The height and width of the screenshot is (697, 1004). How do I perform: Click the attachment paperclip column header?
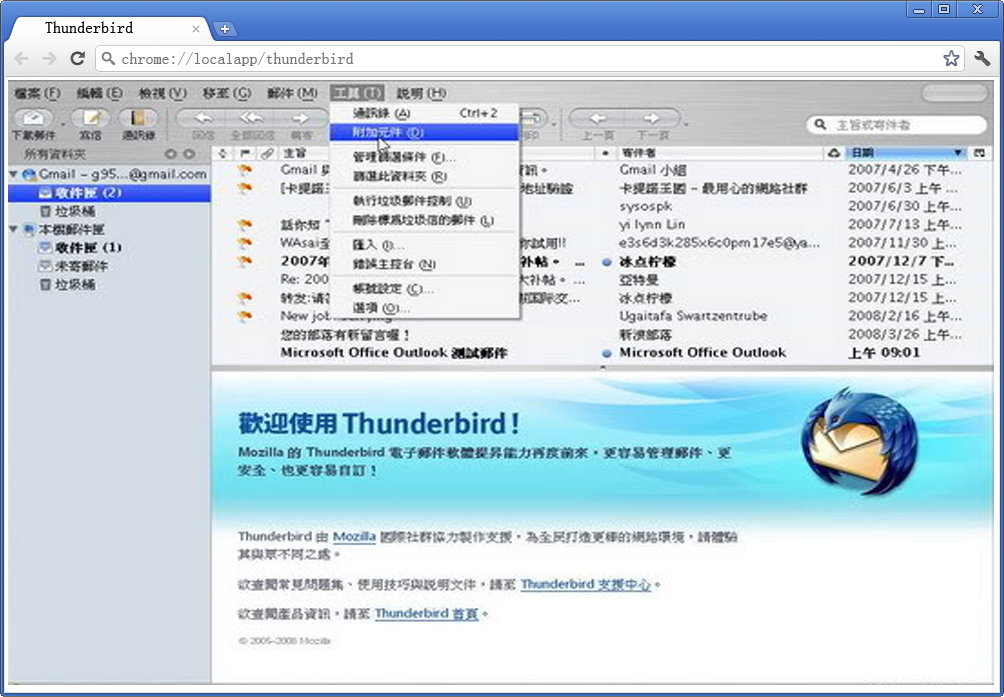click(266, 153)
